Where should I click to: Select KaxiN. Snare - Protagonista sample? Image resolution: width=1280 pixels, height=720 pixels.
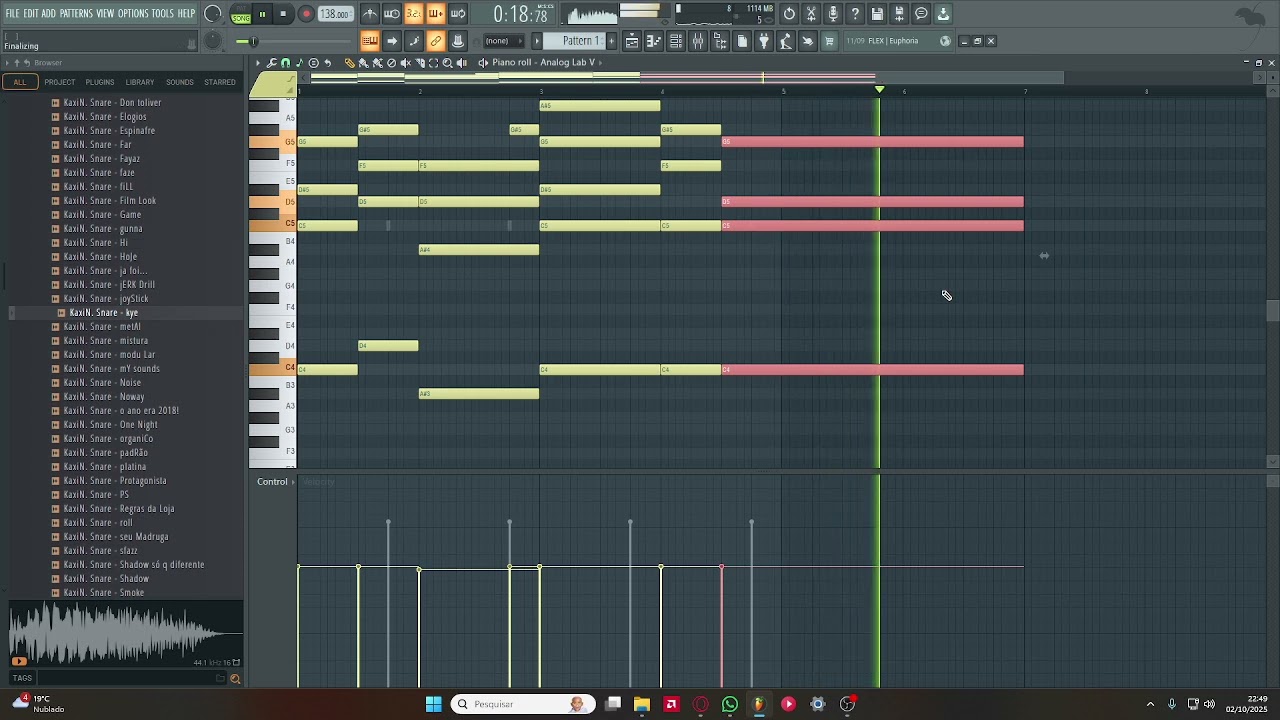pos(115,481)
